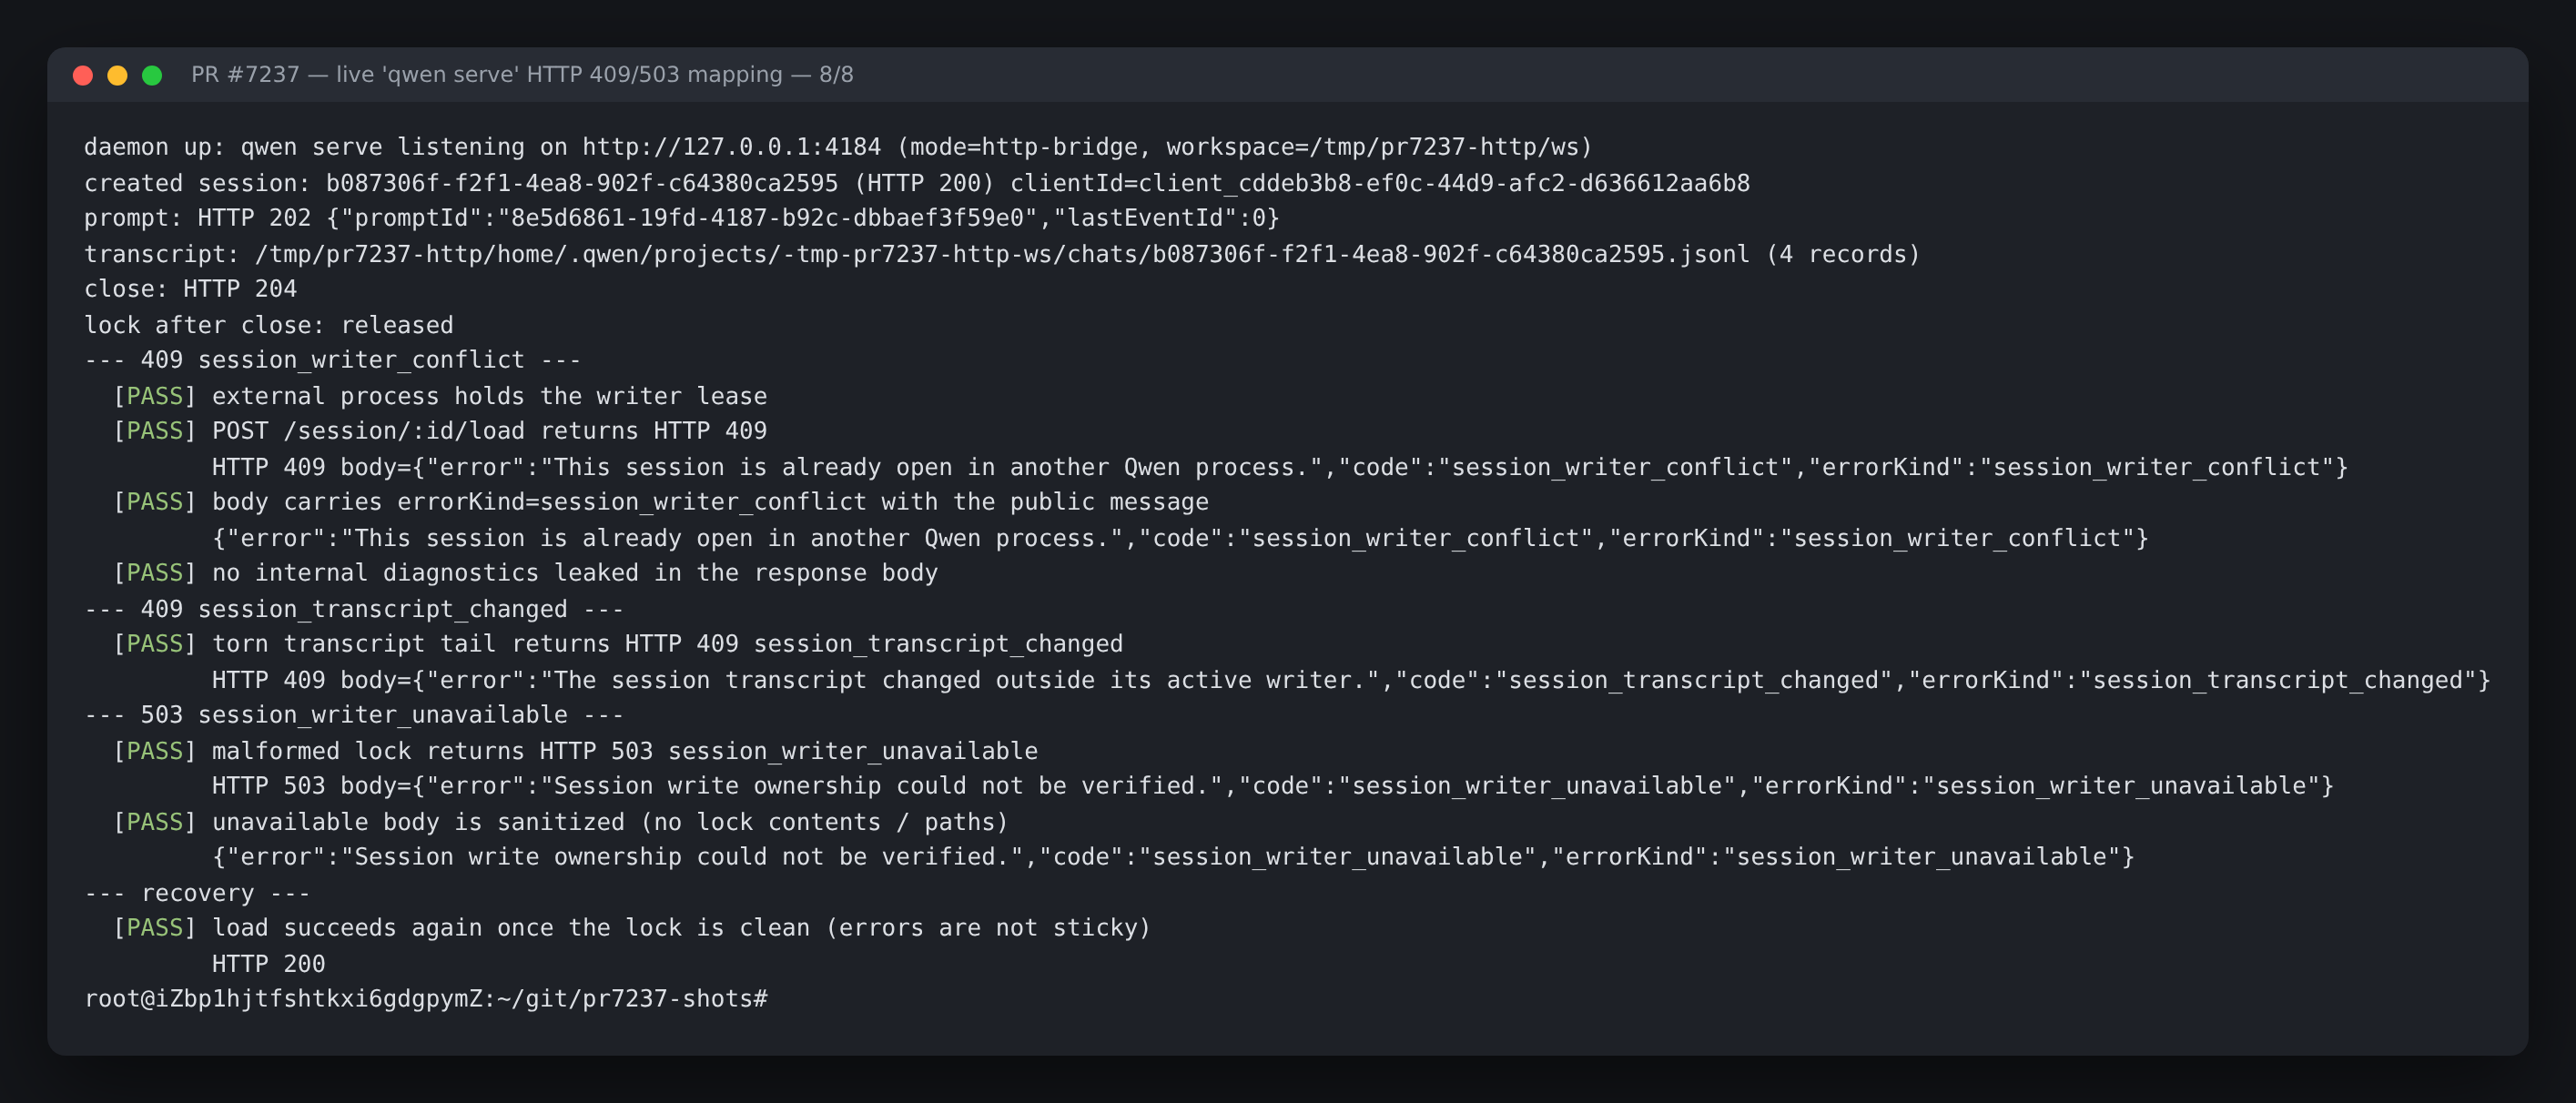Click the '409 session_transcript_changed' section header
Image resolution: width=2576 pixels, height=1103 pixels.
[353, 609]
